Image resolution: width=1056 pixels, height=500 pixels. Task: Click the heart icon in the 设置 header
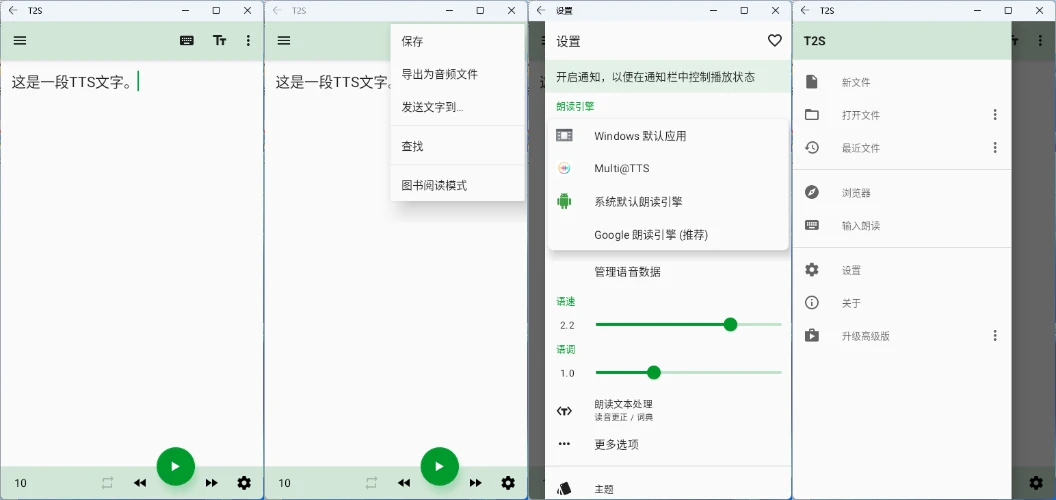click(774, 41)
